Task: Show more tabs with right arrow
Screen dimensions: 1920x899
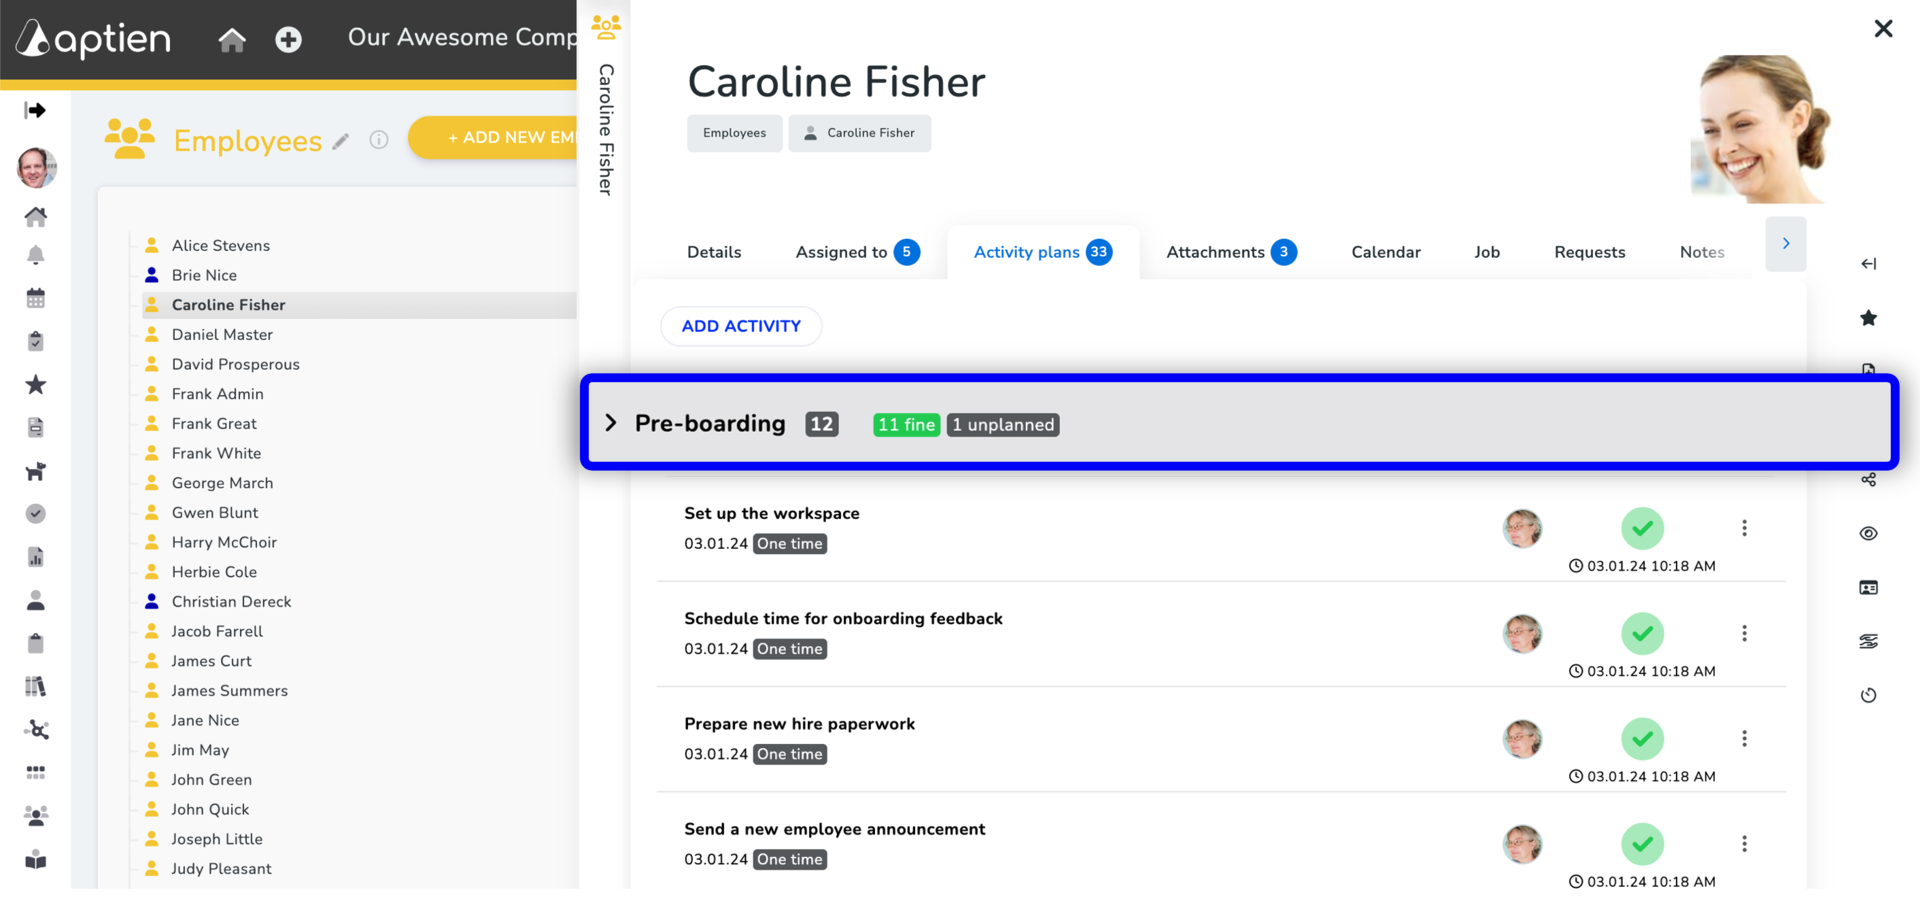Action: click(1786, 244)
